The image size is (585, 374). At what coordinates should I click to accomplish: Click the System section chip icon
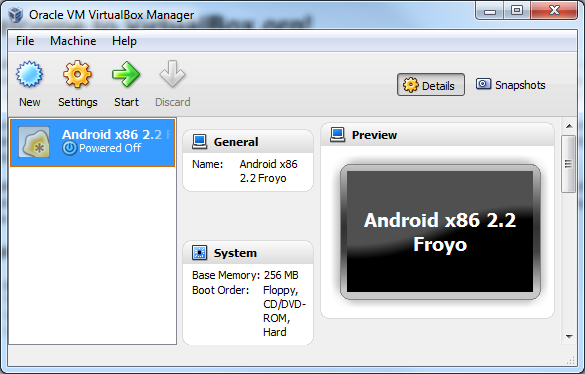click(x=199, y=253)
